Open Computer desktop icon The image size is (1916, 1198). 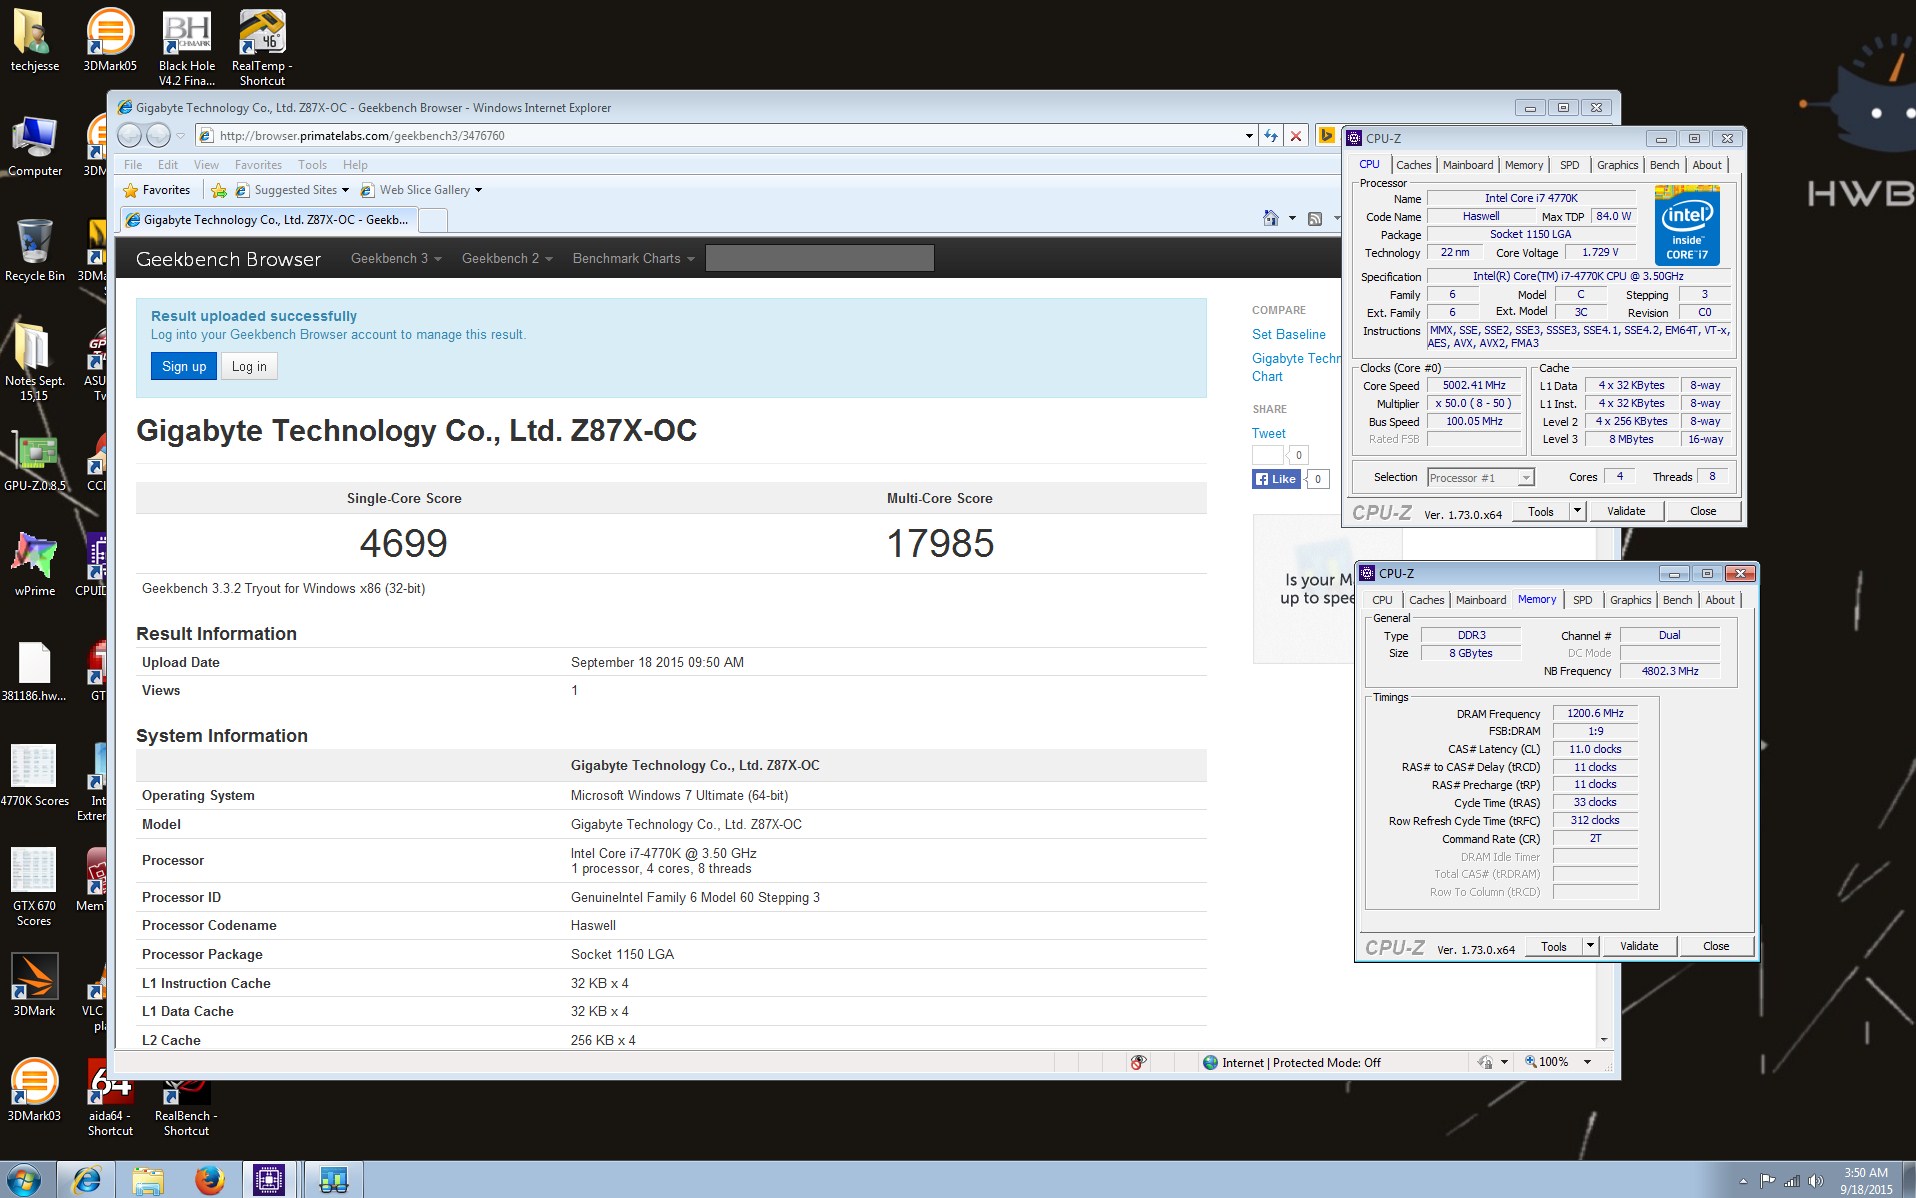click(34, 146)
